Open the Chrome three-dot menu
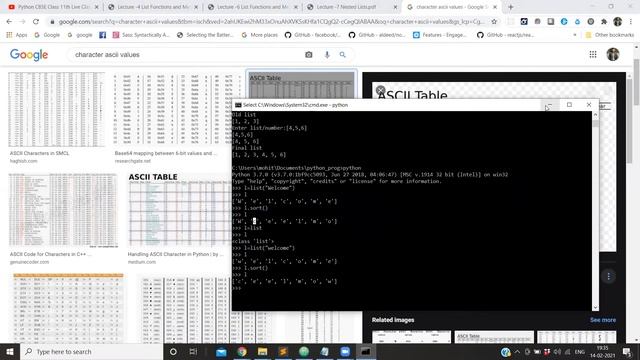Image resolution: width=640 pixels, height=360 pixels. click(631, 22)
